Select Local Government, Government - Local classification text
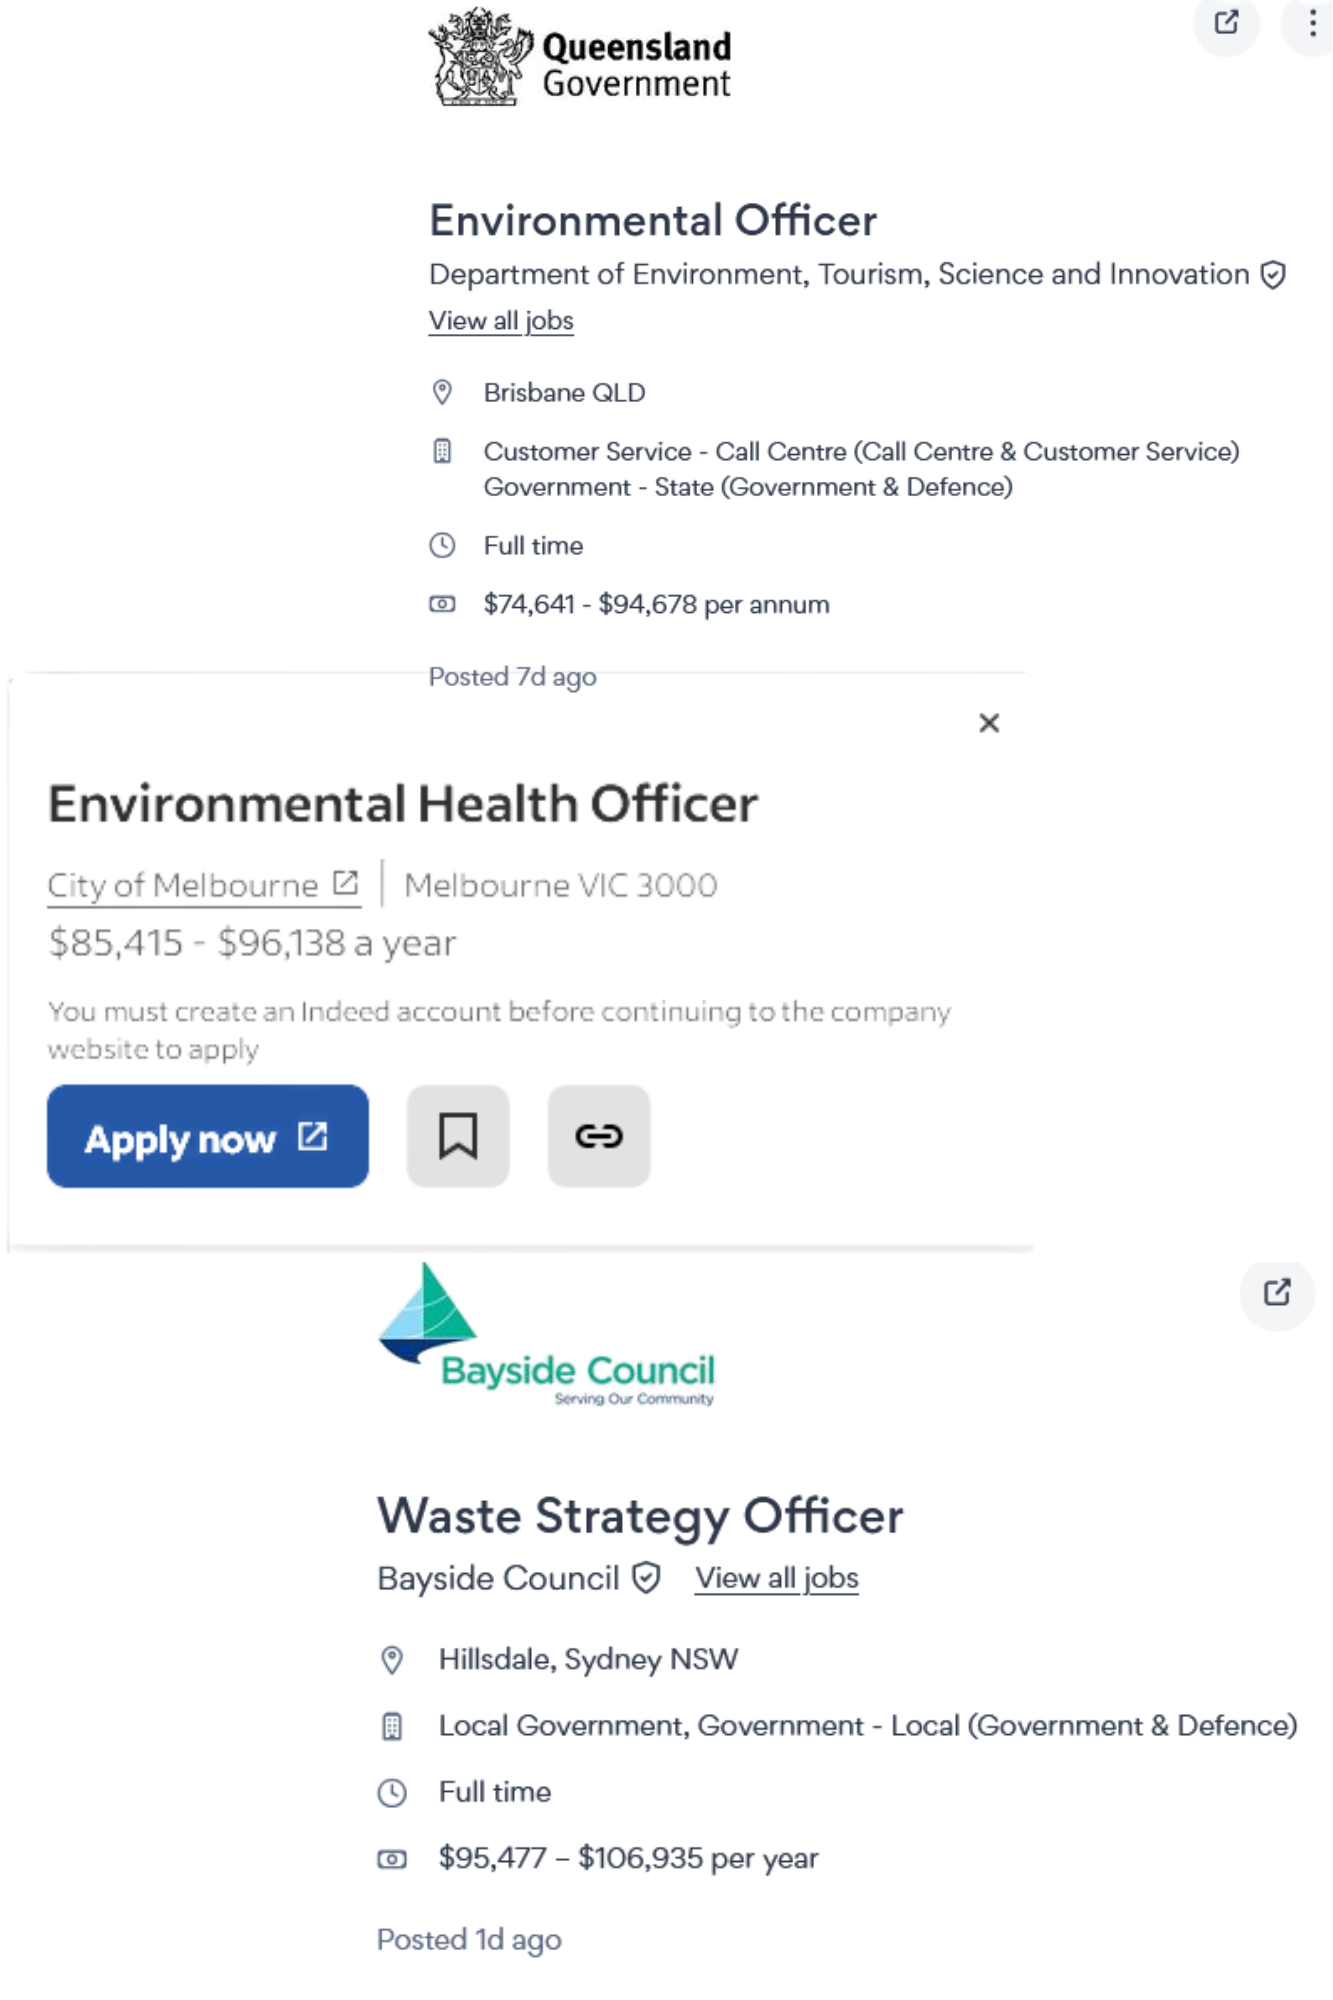The width and height of the screenshot is (1333, 2000). (x=868, y=1726)
